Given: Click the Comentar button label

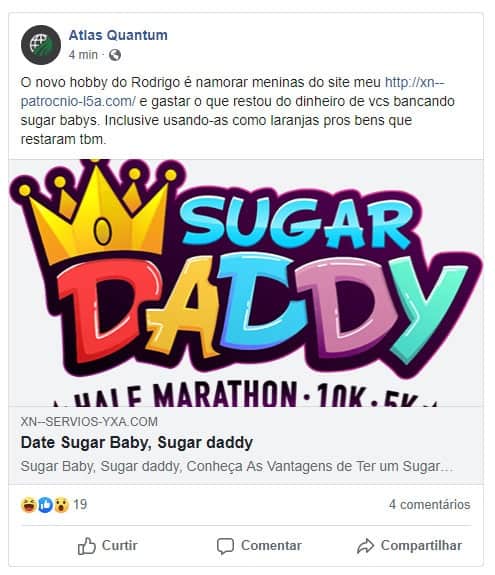Looking at the screenshot, I should [x=271, y=545].
